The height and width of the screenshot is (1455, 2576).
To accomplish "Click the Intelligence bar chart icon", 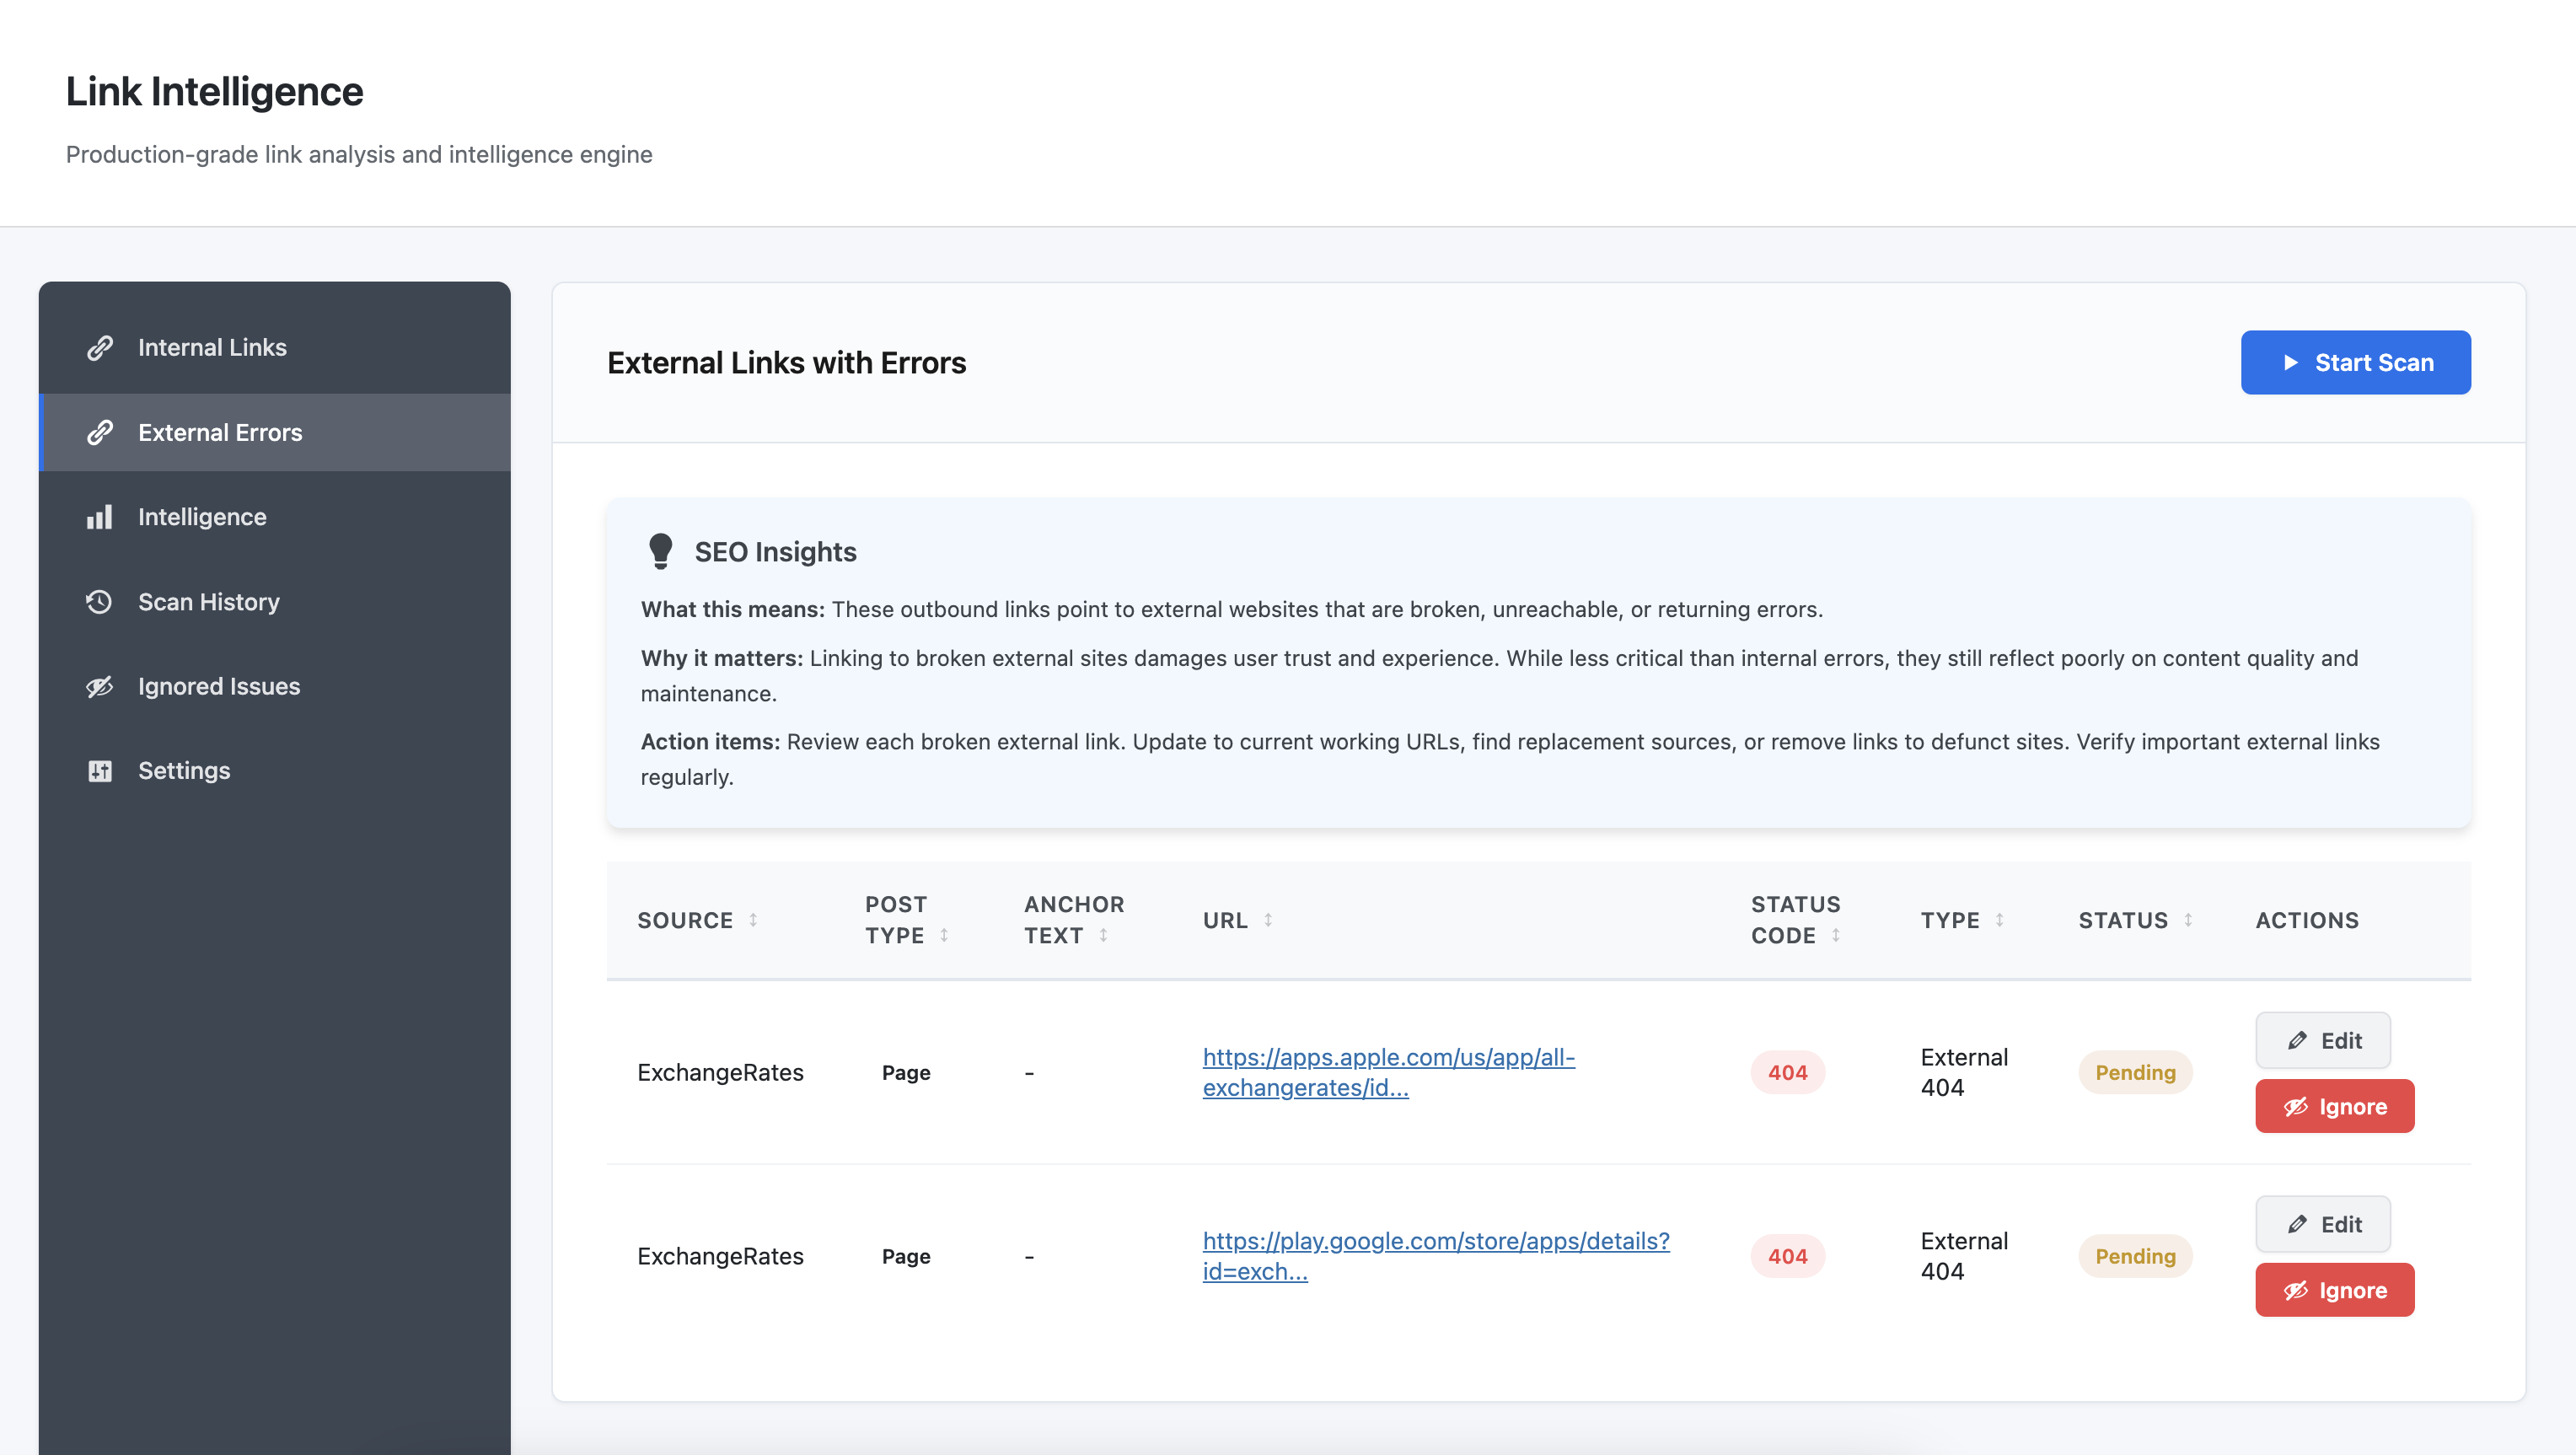I will point(99,516).
